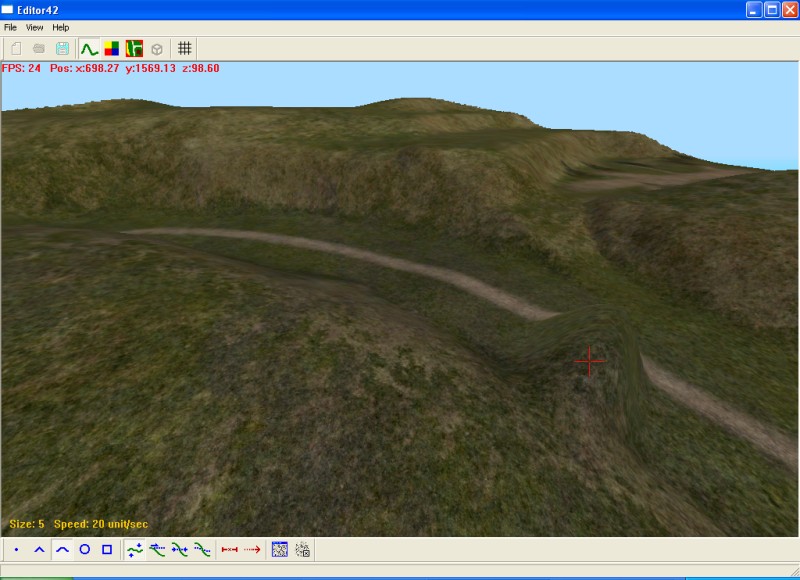Choose the square brush shape
The width and height of the screenshot is (800, 580).
pyautogui.click(x=107, y=549)
